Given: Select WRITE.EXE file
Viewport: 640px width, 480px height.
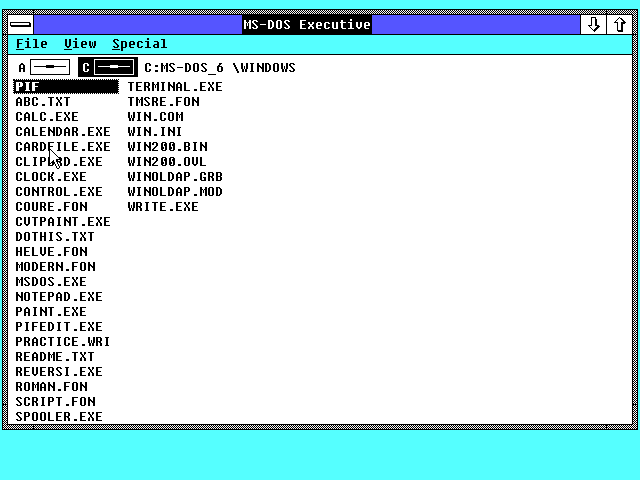Looking at the screenshot, I should tap(163, 207).
